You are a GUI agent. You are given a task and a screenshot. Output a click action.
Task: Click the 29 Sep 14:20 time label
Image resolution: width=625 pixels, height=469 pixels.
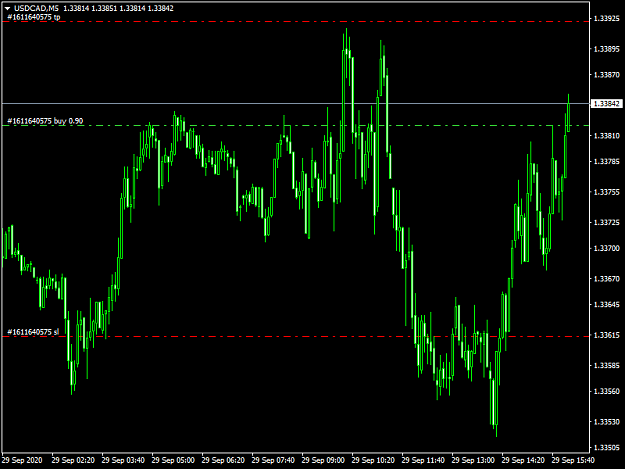(523, 460)
